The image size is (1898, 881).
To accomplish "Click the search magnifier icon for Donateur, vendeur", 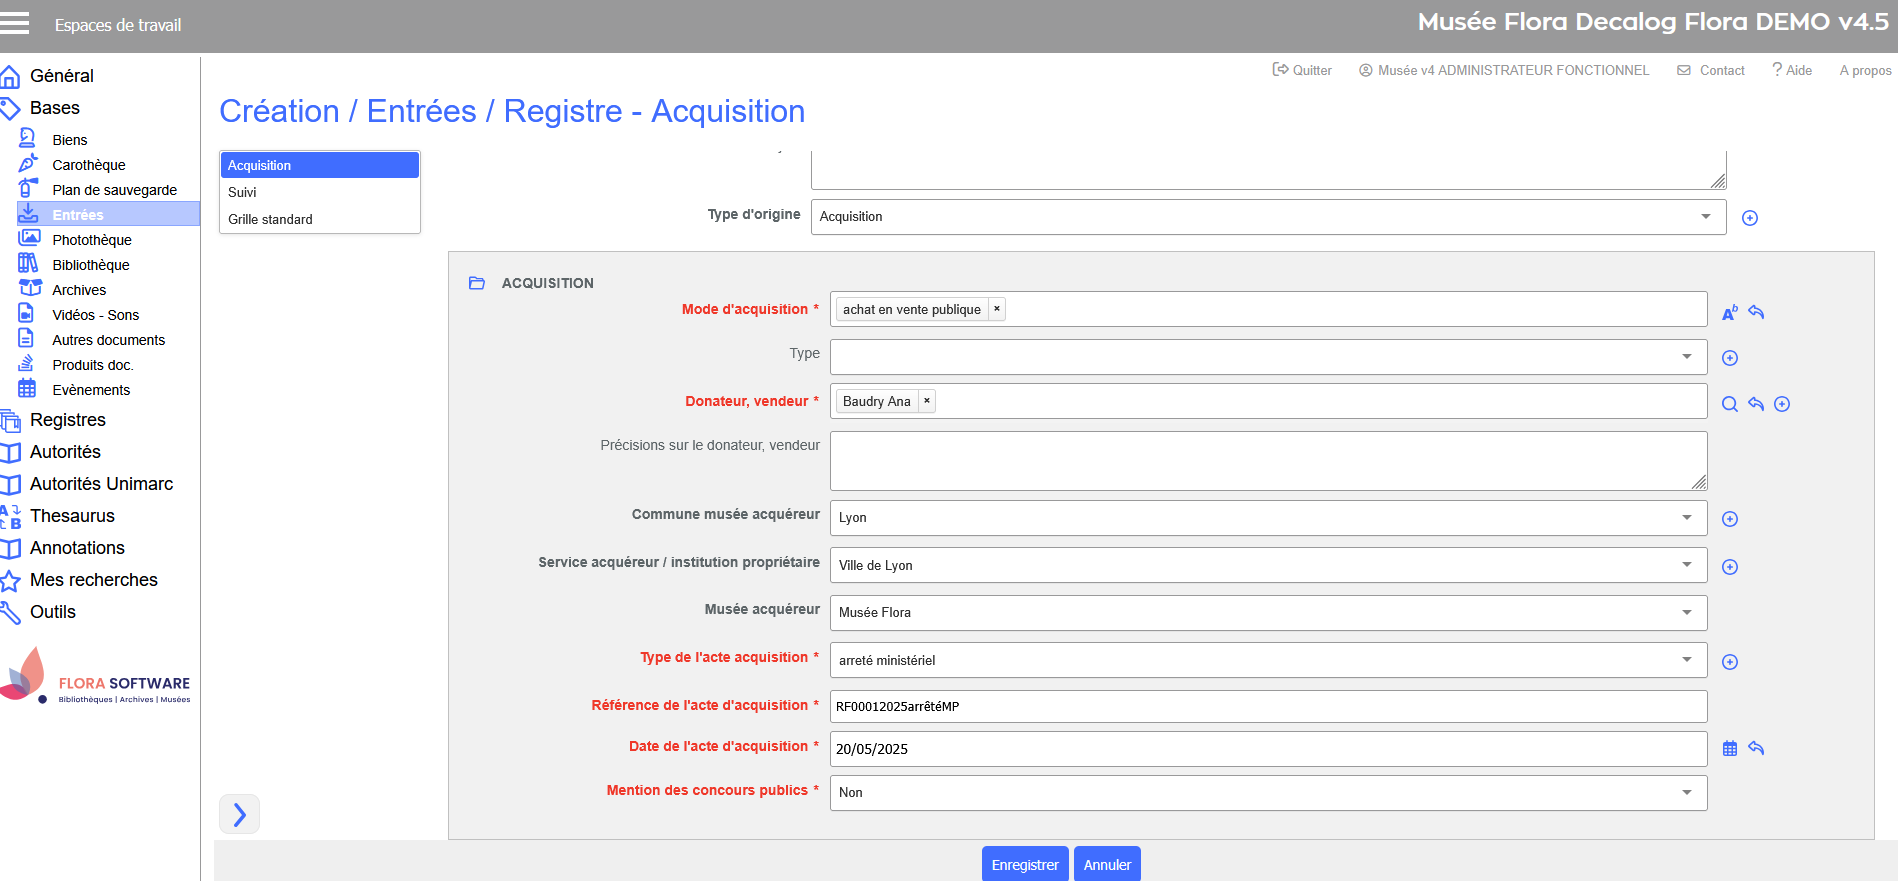I will point(1730,404).
